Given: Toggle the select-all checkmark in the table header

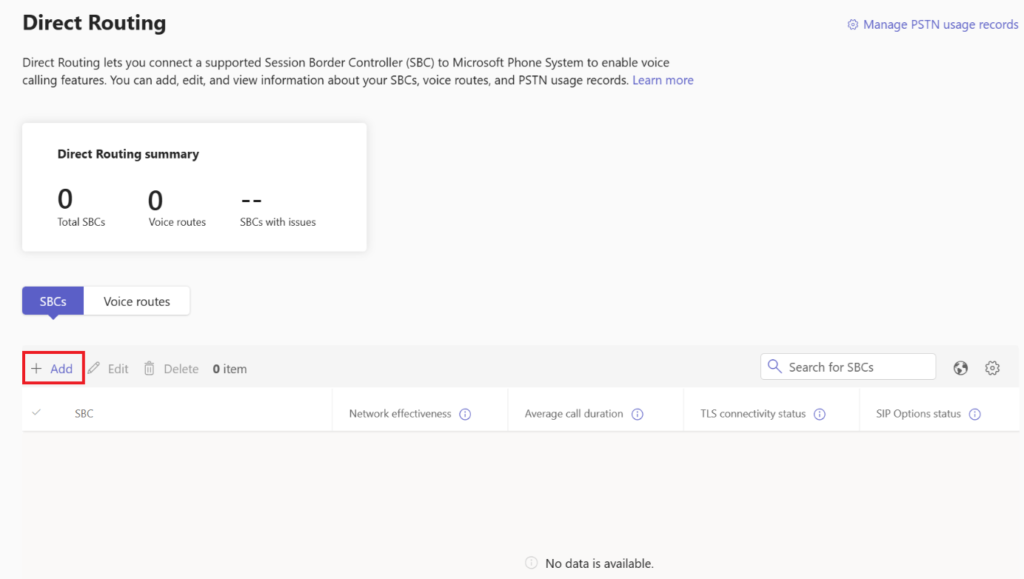Looking at the screenshot, I should point(37,413).
